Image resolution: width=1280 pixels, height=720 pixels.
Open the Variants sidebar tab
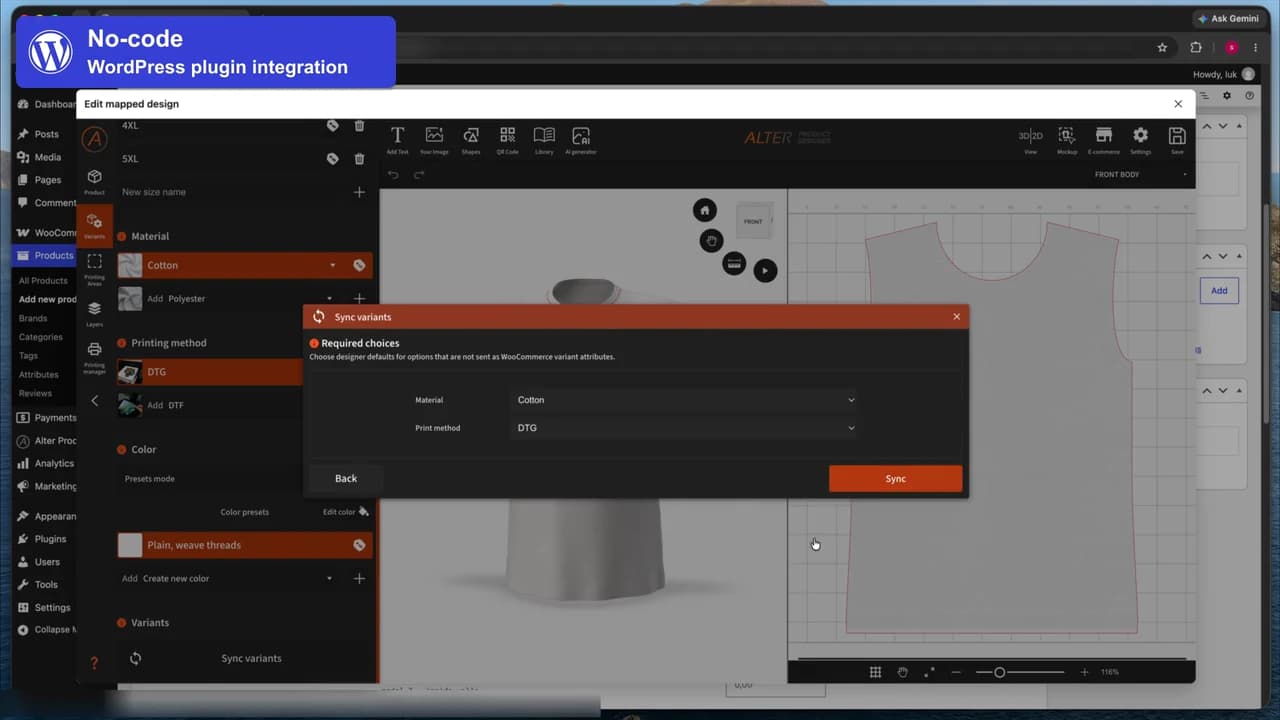tap(94, 226)
